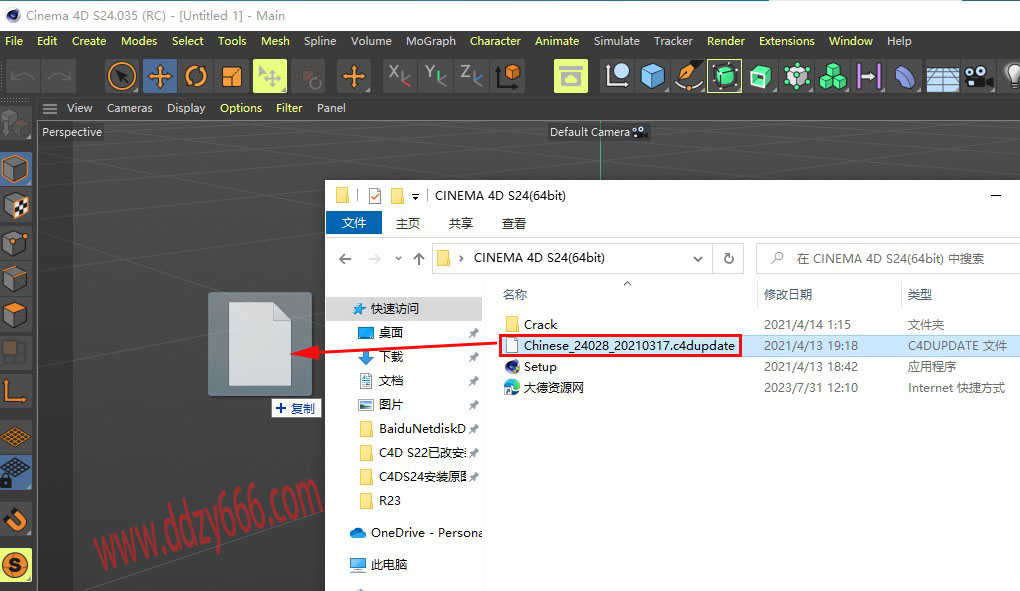
Task: Click the Undo arrow icon
Action: point(23,77)
